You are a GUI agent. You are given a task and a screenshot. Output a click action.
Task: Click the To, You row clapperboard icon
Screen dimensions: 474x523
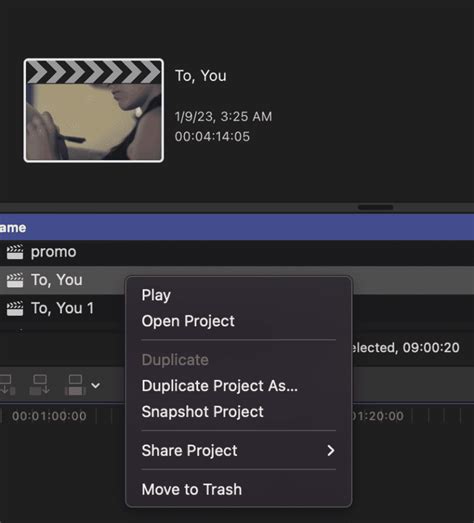[15, 280]
